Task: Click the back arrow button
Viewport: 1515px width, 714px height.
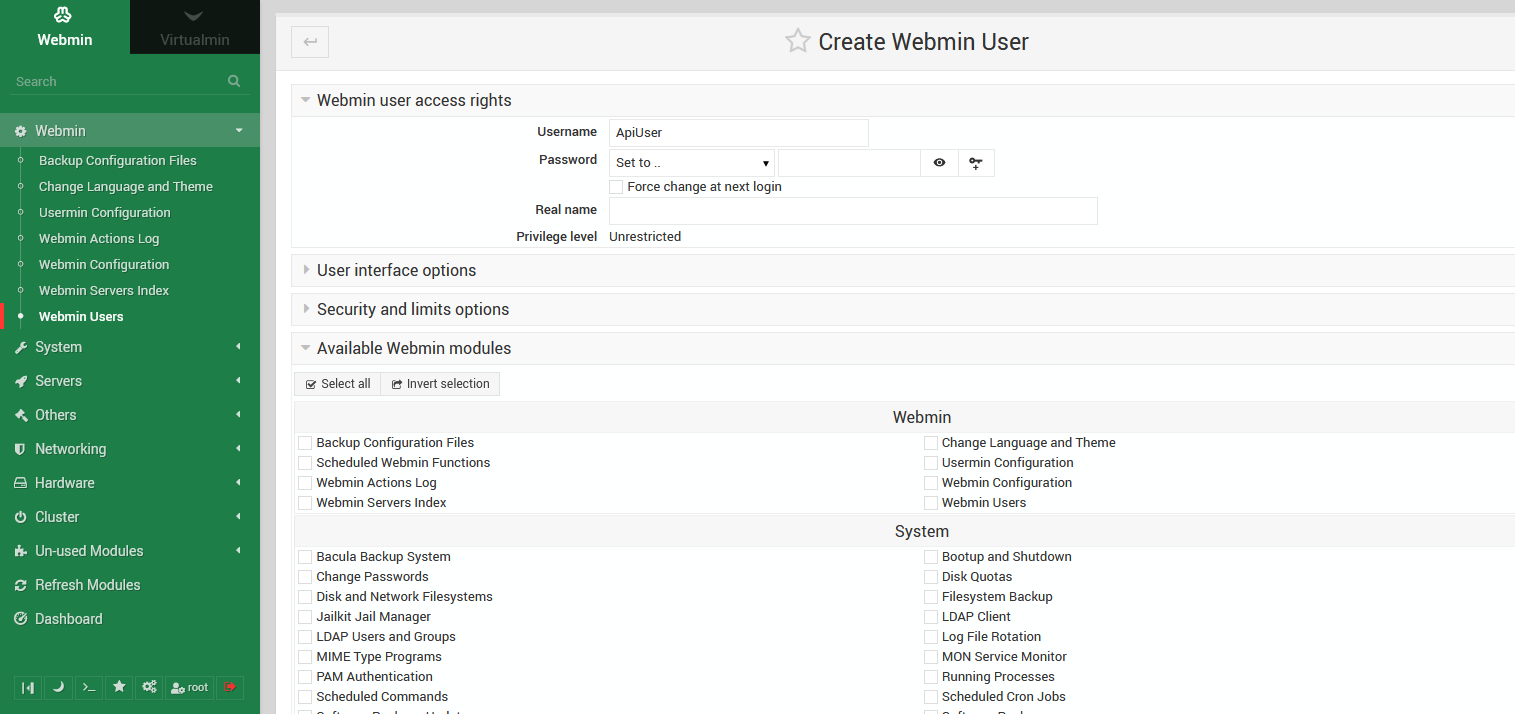Action: [x=310, y=42]
